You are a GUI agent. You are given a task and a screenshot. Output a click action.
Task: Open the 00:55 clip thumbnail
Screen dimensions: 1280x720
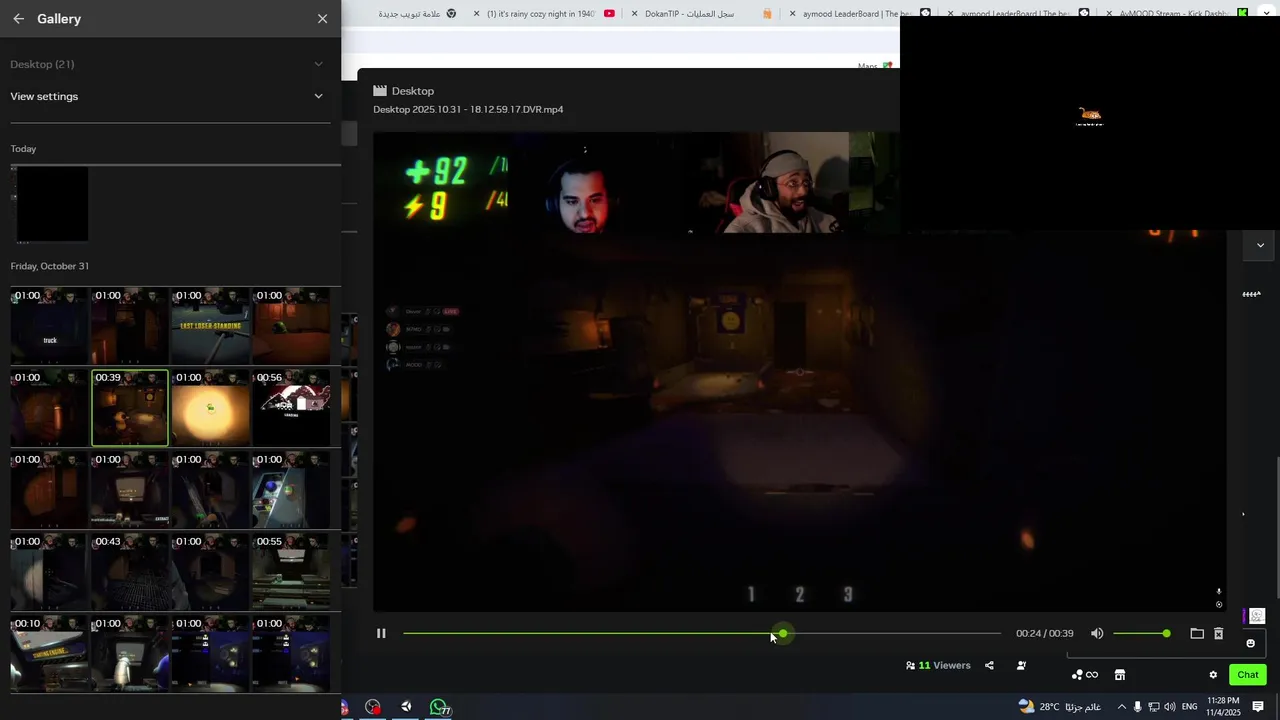click(x=291, y=572)
